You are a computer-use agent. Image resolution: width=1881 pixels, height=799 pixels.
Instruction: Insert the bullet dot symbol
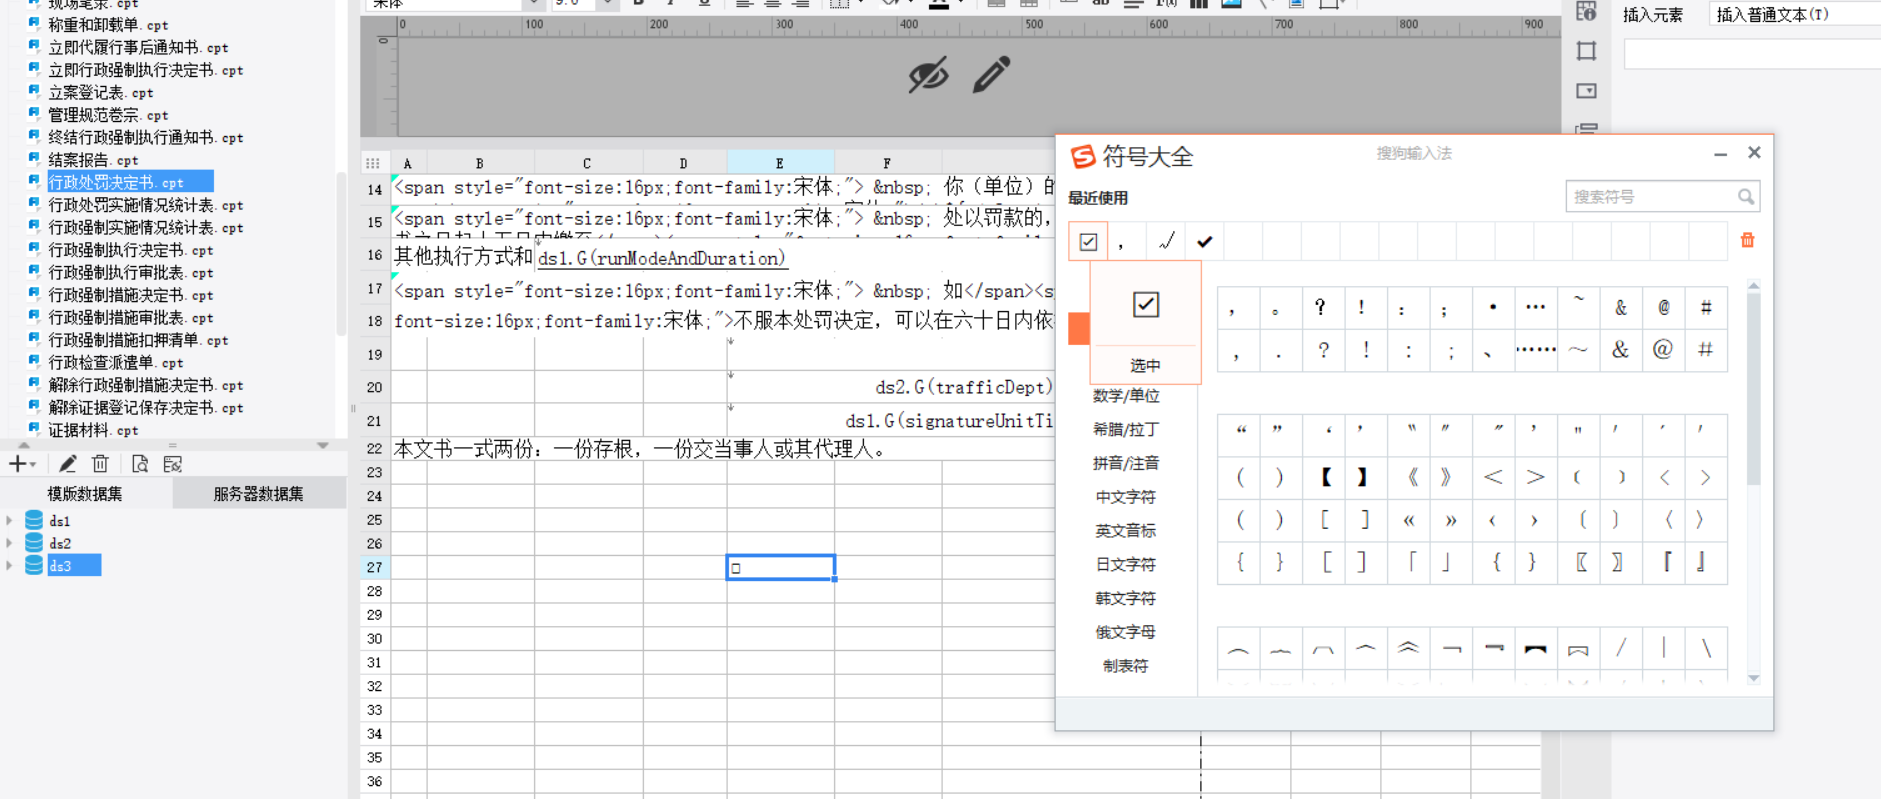1493,307
